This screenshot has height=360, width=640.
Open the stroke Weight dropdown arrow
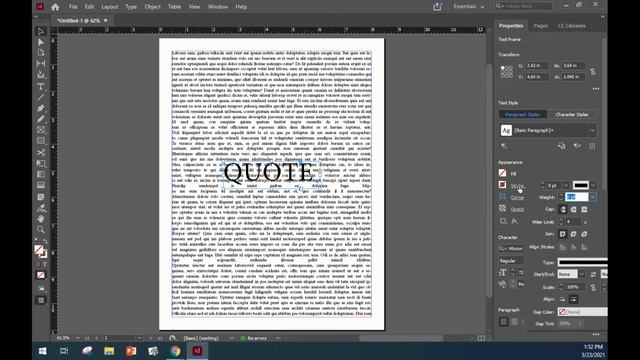[593, 197]
